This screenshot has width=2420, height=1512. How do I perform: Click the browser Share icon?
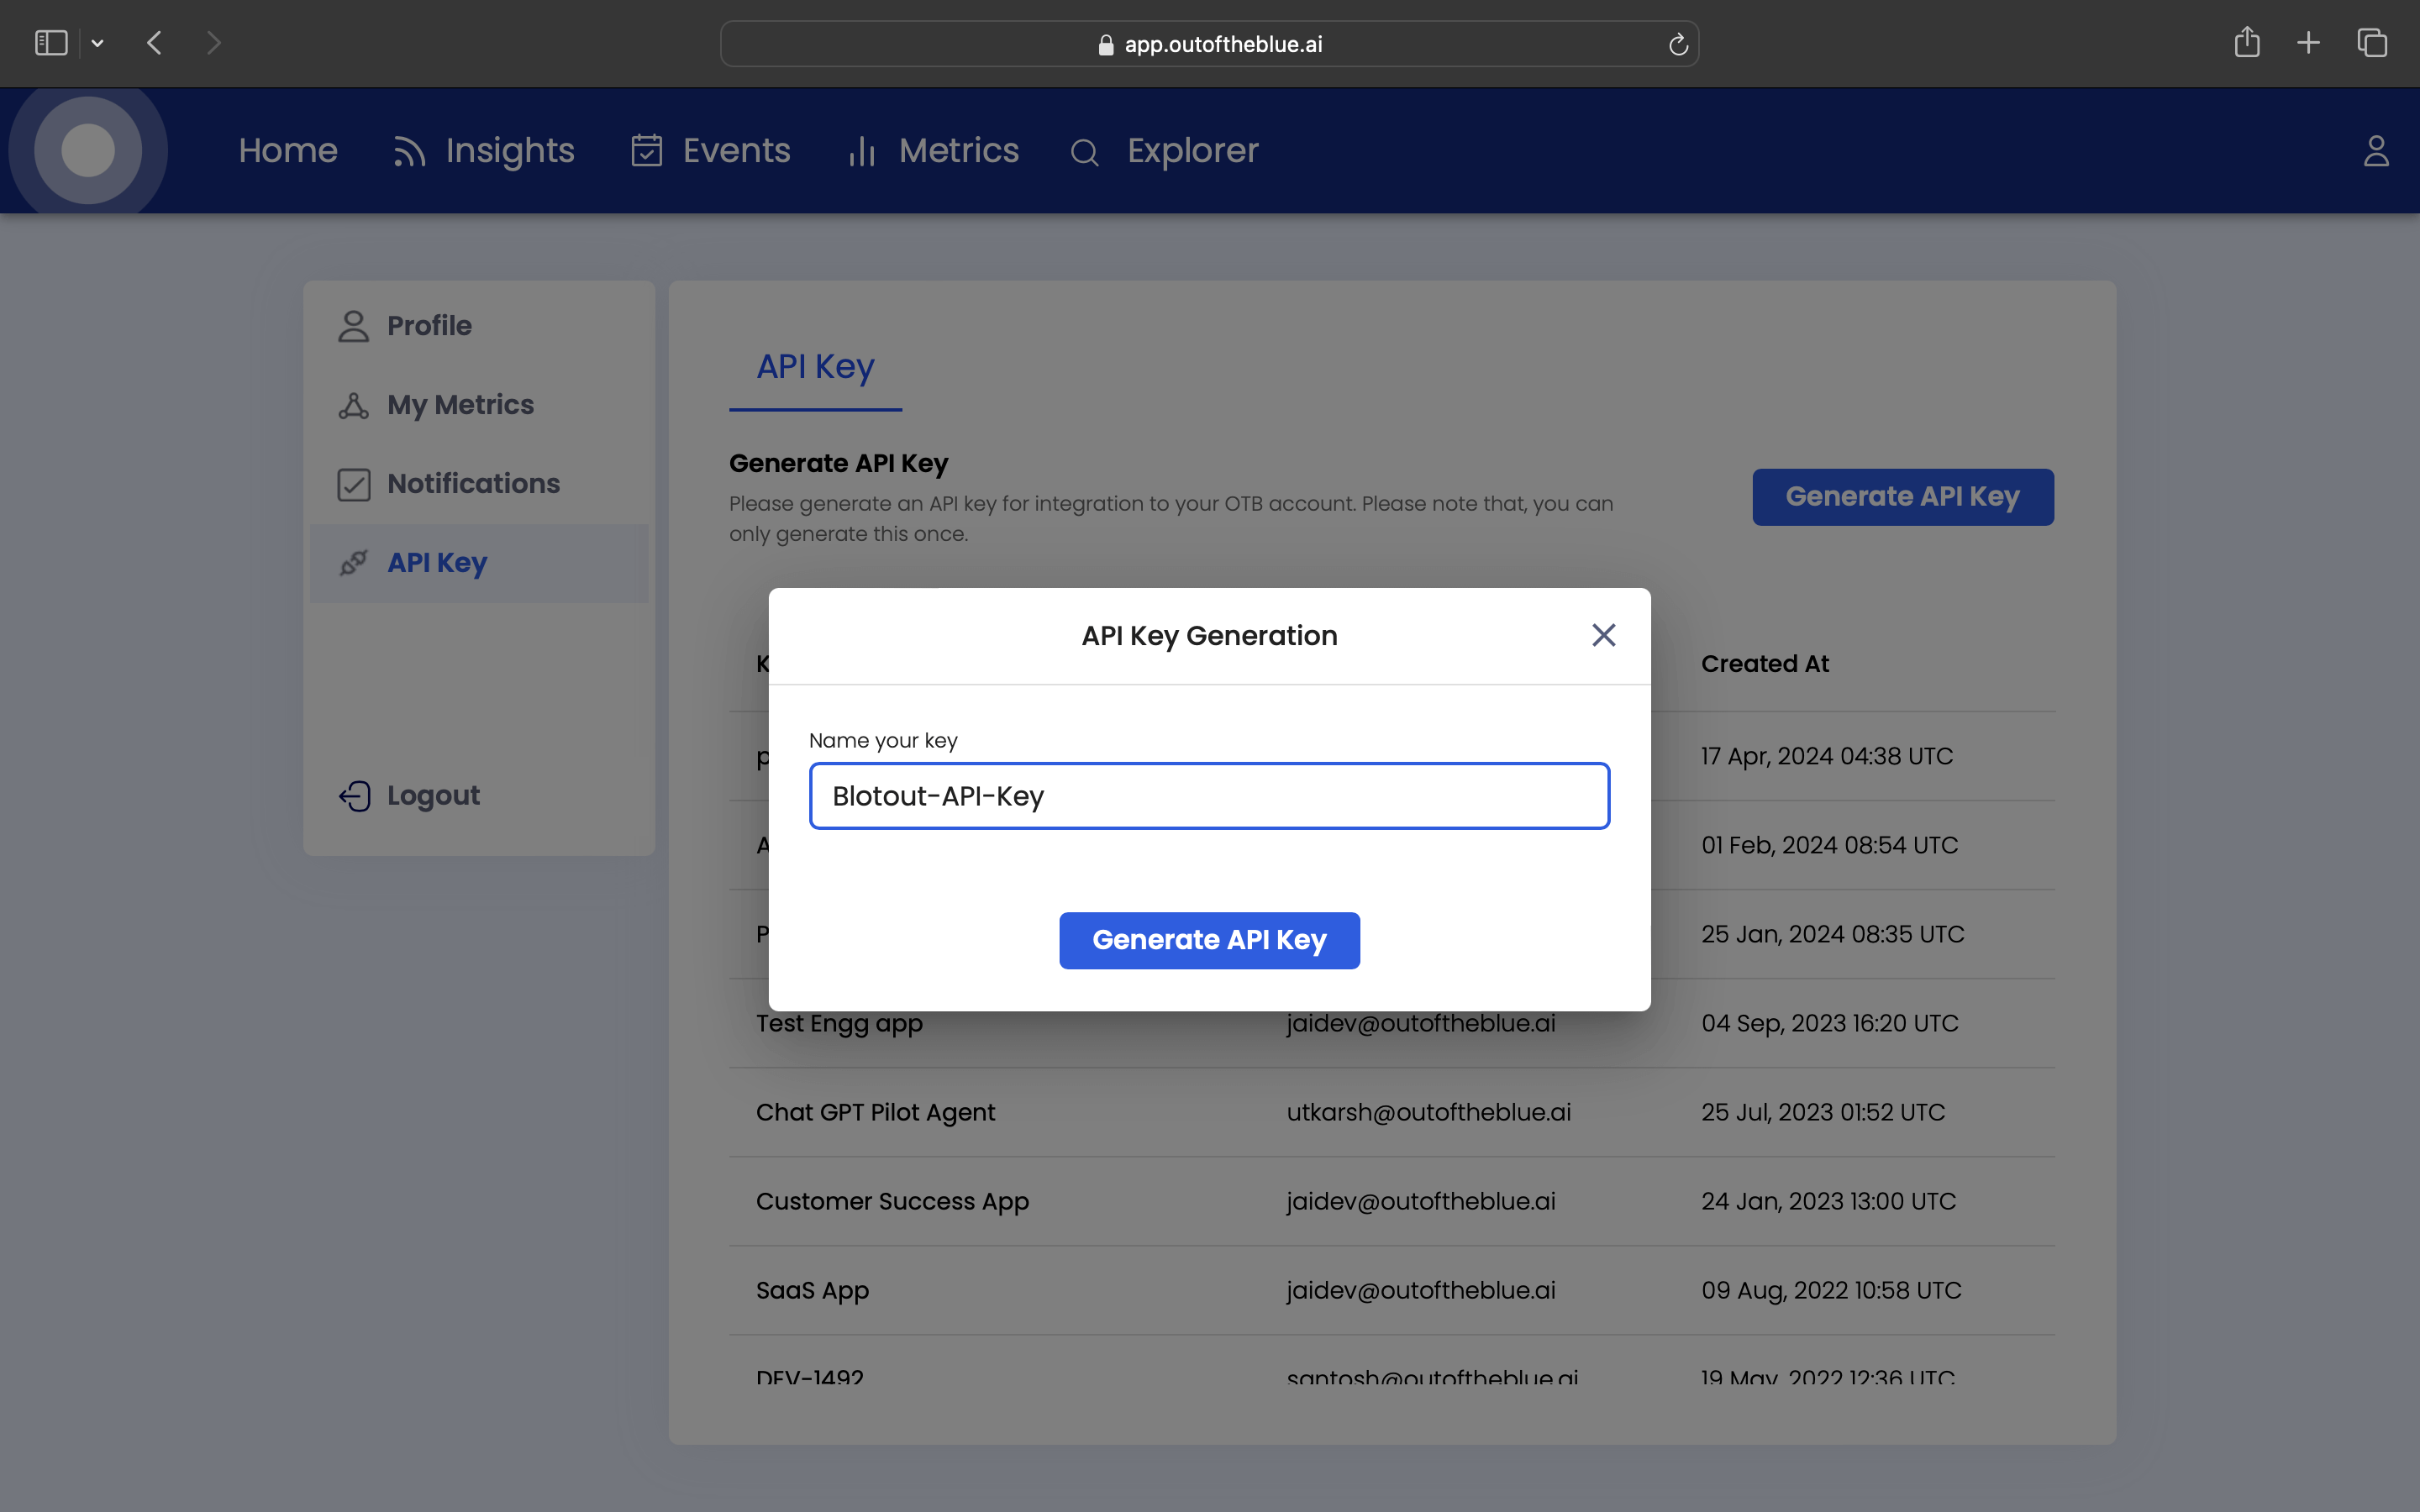coord(2246,43)
